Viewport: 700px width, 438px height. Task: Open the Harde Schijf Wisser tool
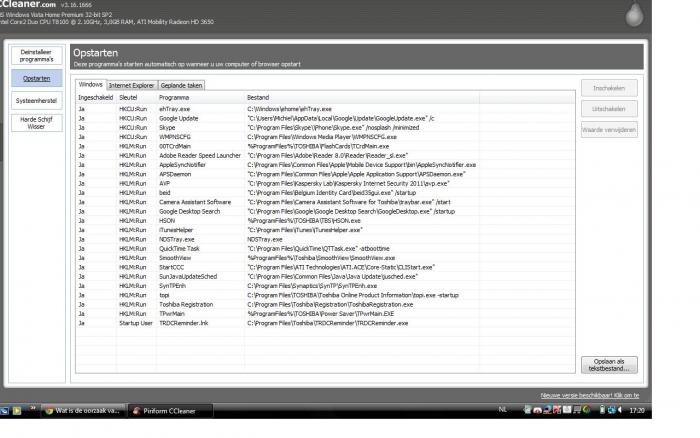(x=37, y=123)
